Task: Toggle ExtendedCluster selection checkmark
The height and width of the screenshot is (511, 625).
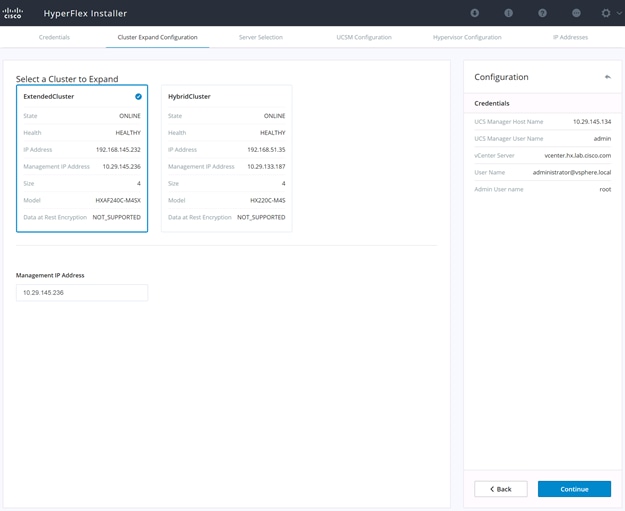Action: point(138,96)
